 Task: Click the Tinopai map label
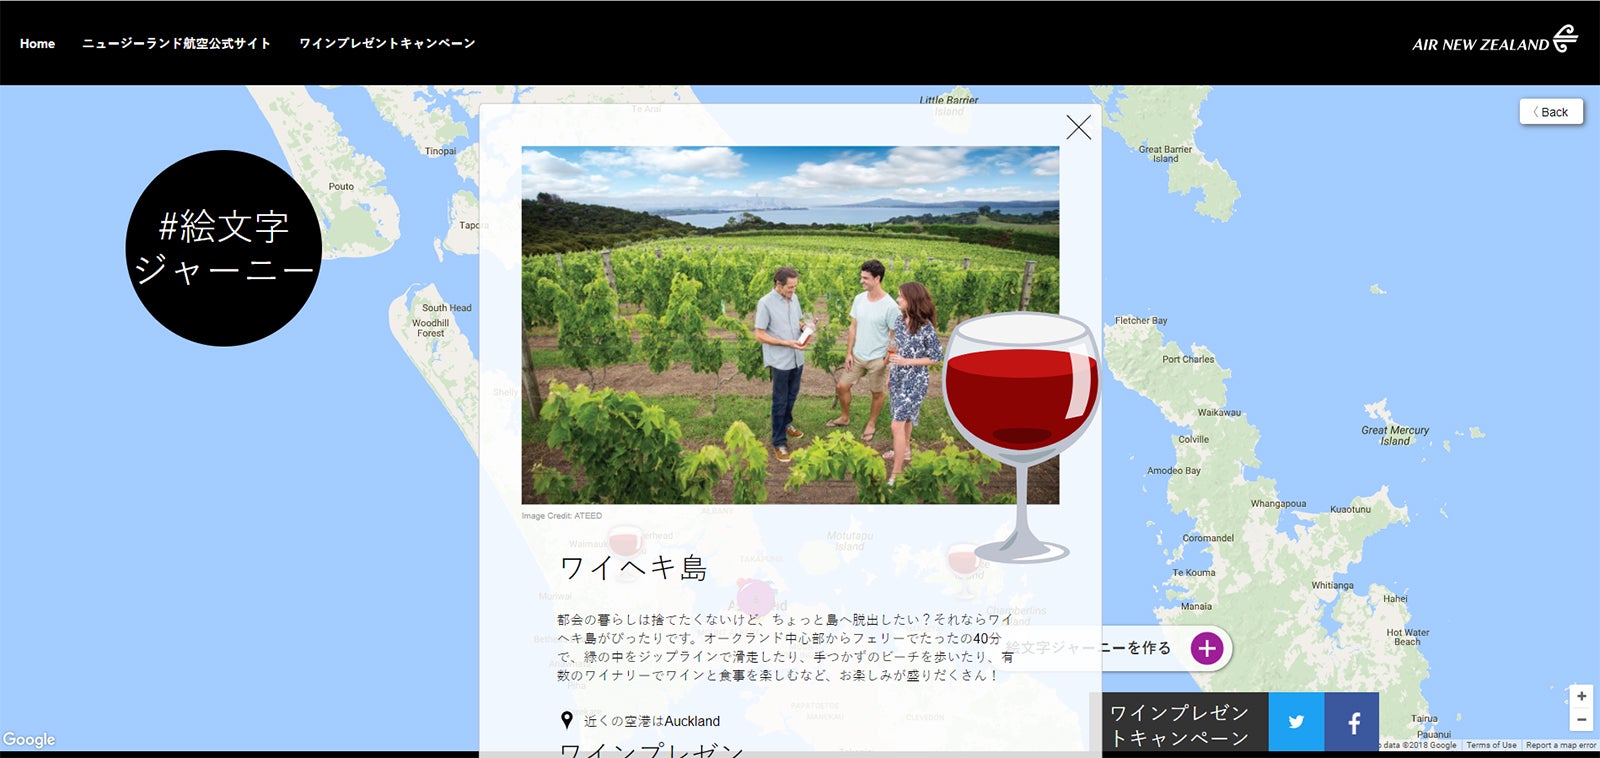440,151
